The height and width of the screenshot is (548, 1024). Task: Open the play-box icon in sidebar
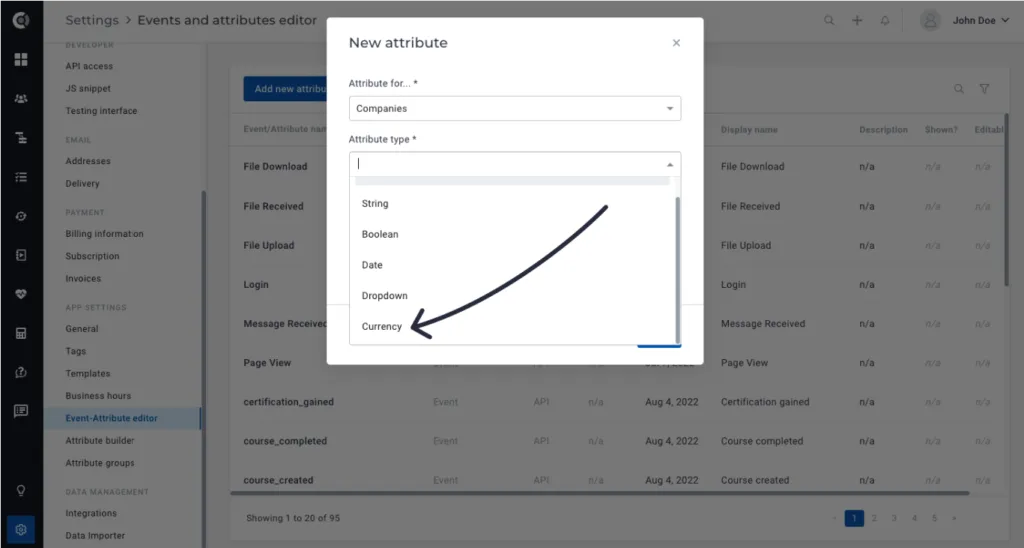(21, 255)
